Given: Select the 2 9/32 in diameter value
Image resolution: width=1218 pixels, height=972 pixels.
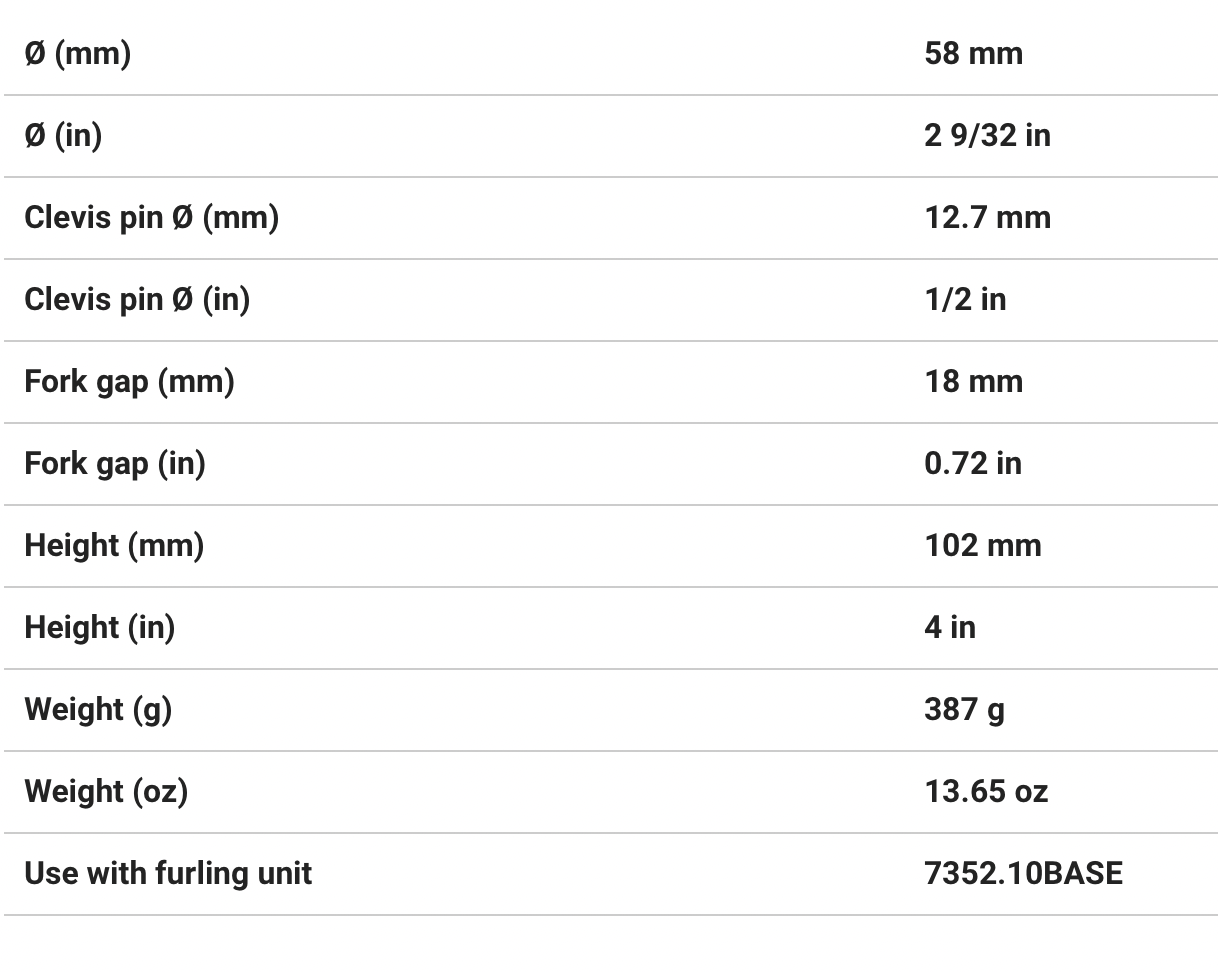Looking at the screenshot, I should pos(987,135).
